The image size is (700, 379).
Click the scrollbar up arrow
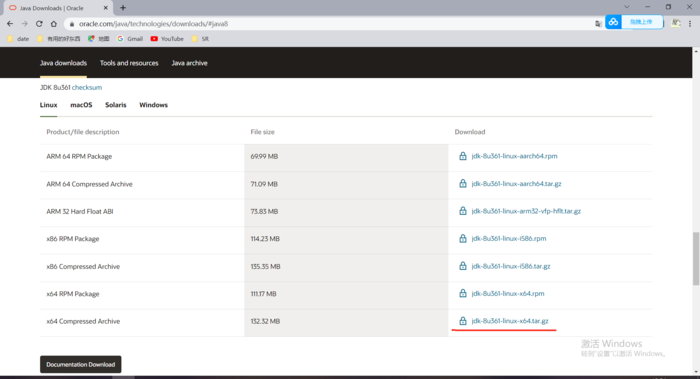tap(696, 51)
